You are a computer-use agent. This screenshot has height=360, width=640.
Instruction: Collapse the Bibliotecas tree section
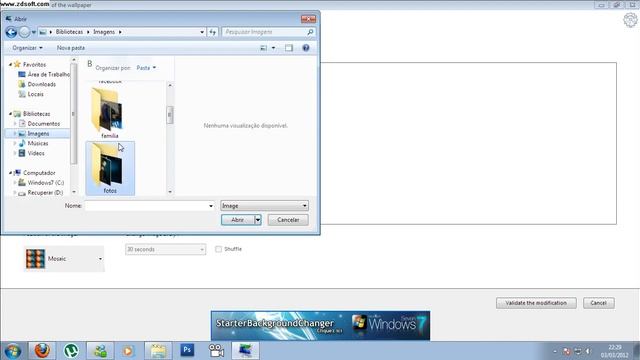11,114
